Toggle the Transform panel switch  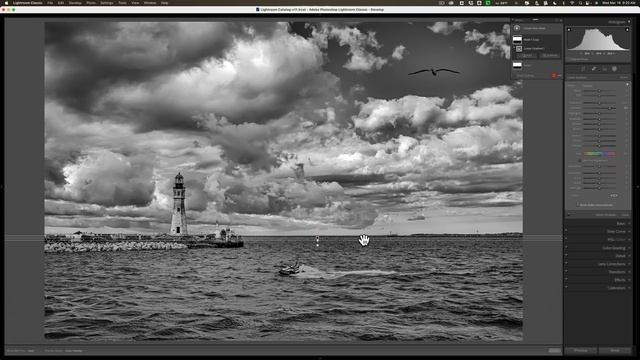(x=566, y=272)
